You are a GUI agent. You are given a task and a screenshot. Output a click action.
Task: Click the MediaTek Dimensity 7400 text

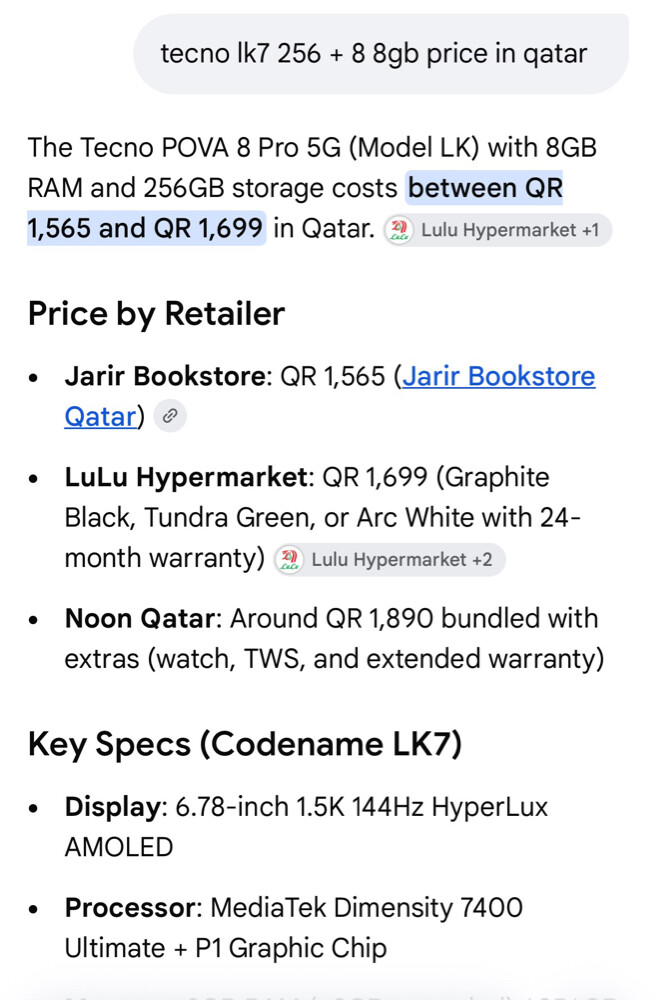point(367,908)
